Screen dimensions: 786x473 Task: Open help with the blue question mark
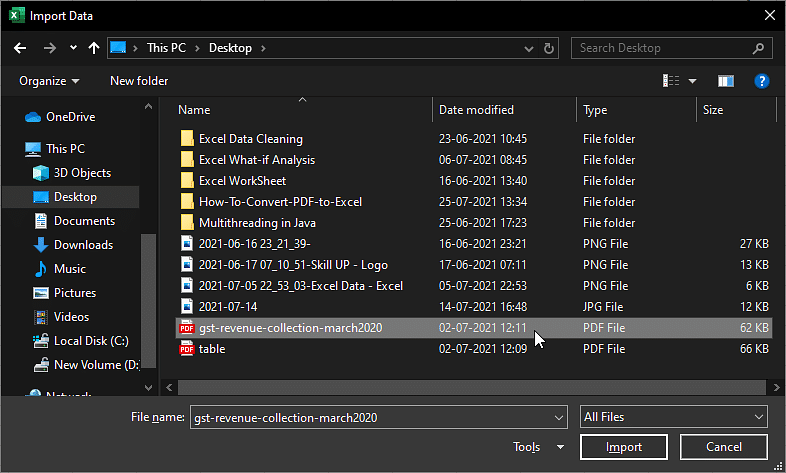pos(761,81)
